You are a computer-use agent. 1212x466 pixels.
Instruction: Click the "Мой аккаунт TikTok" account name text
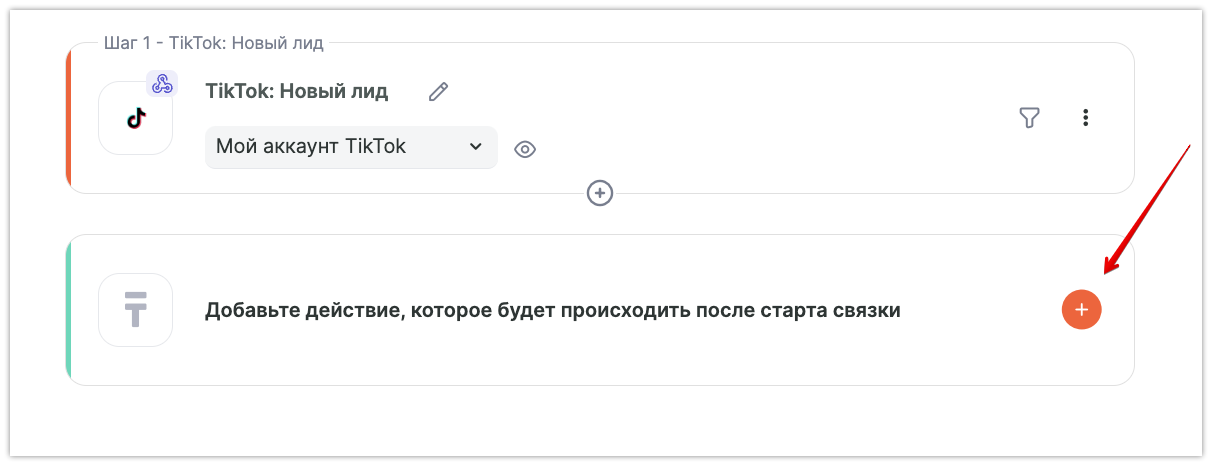(x=311, y=147)
